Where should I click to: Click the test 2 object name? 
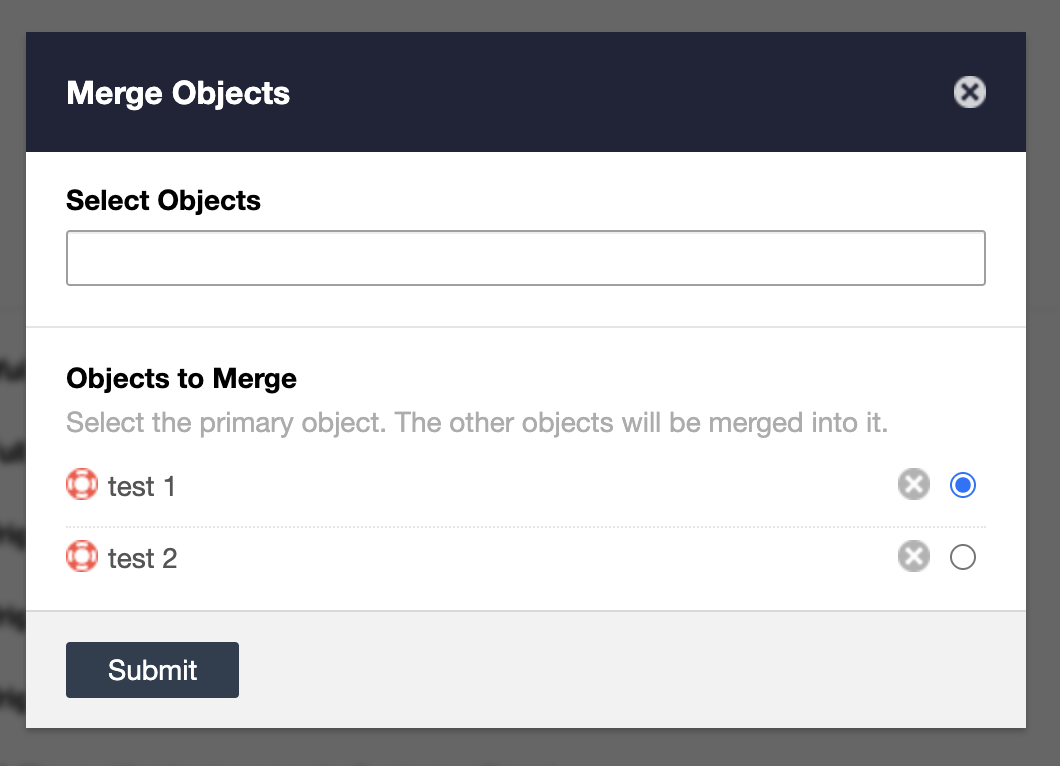point(142,558)
